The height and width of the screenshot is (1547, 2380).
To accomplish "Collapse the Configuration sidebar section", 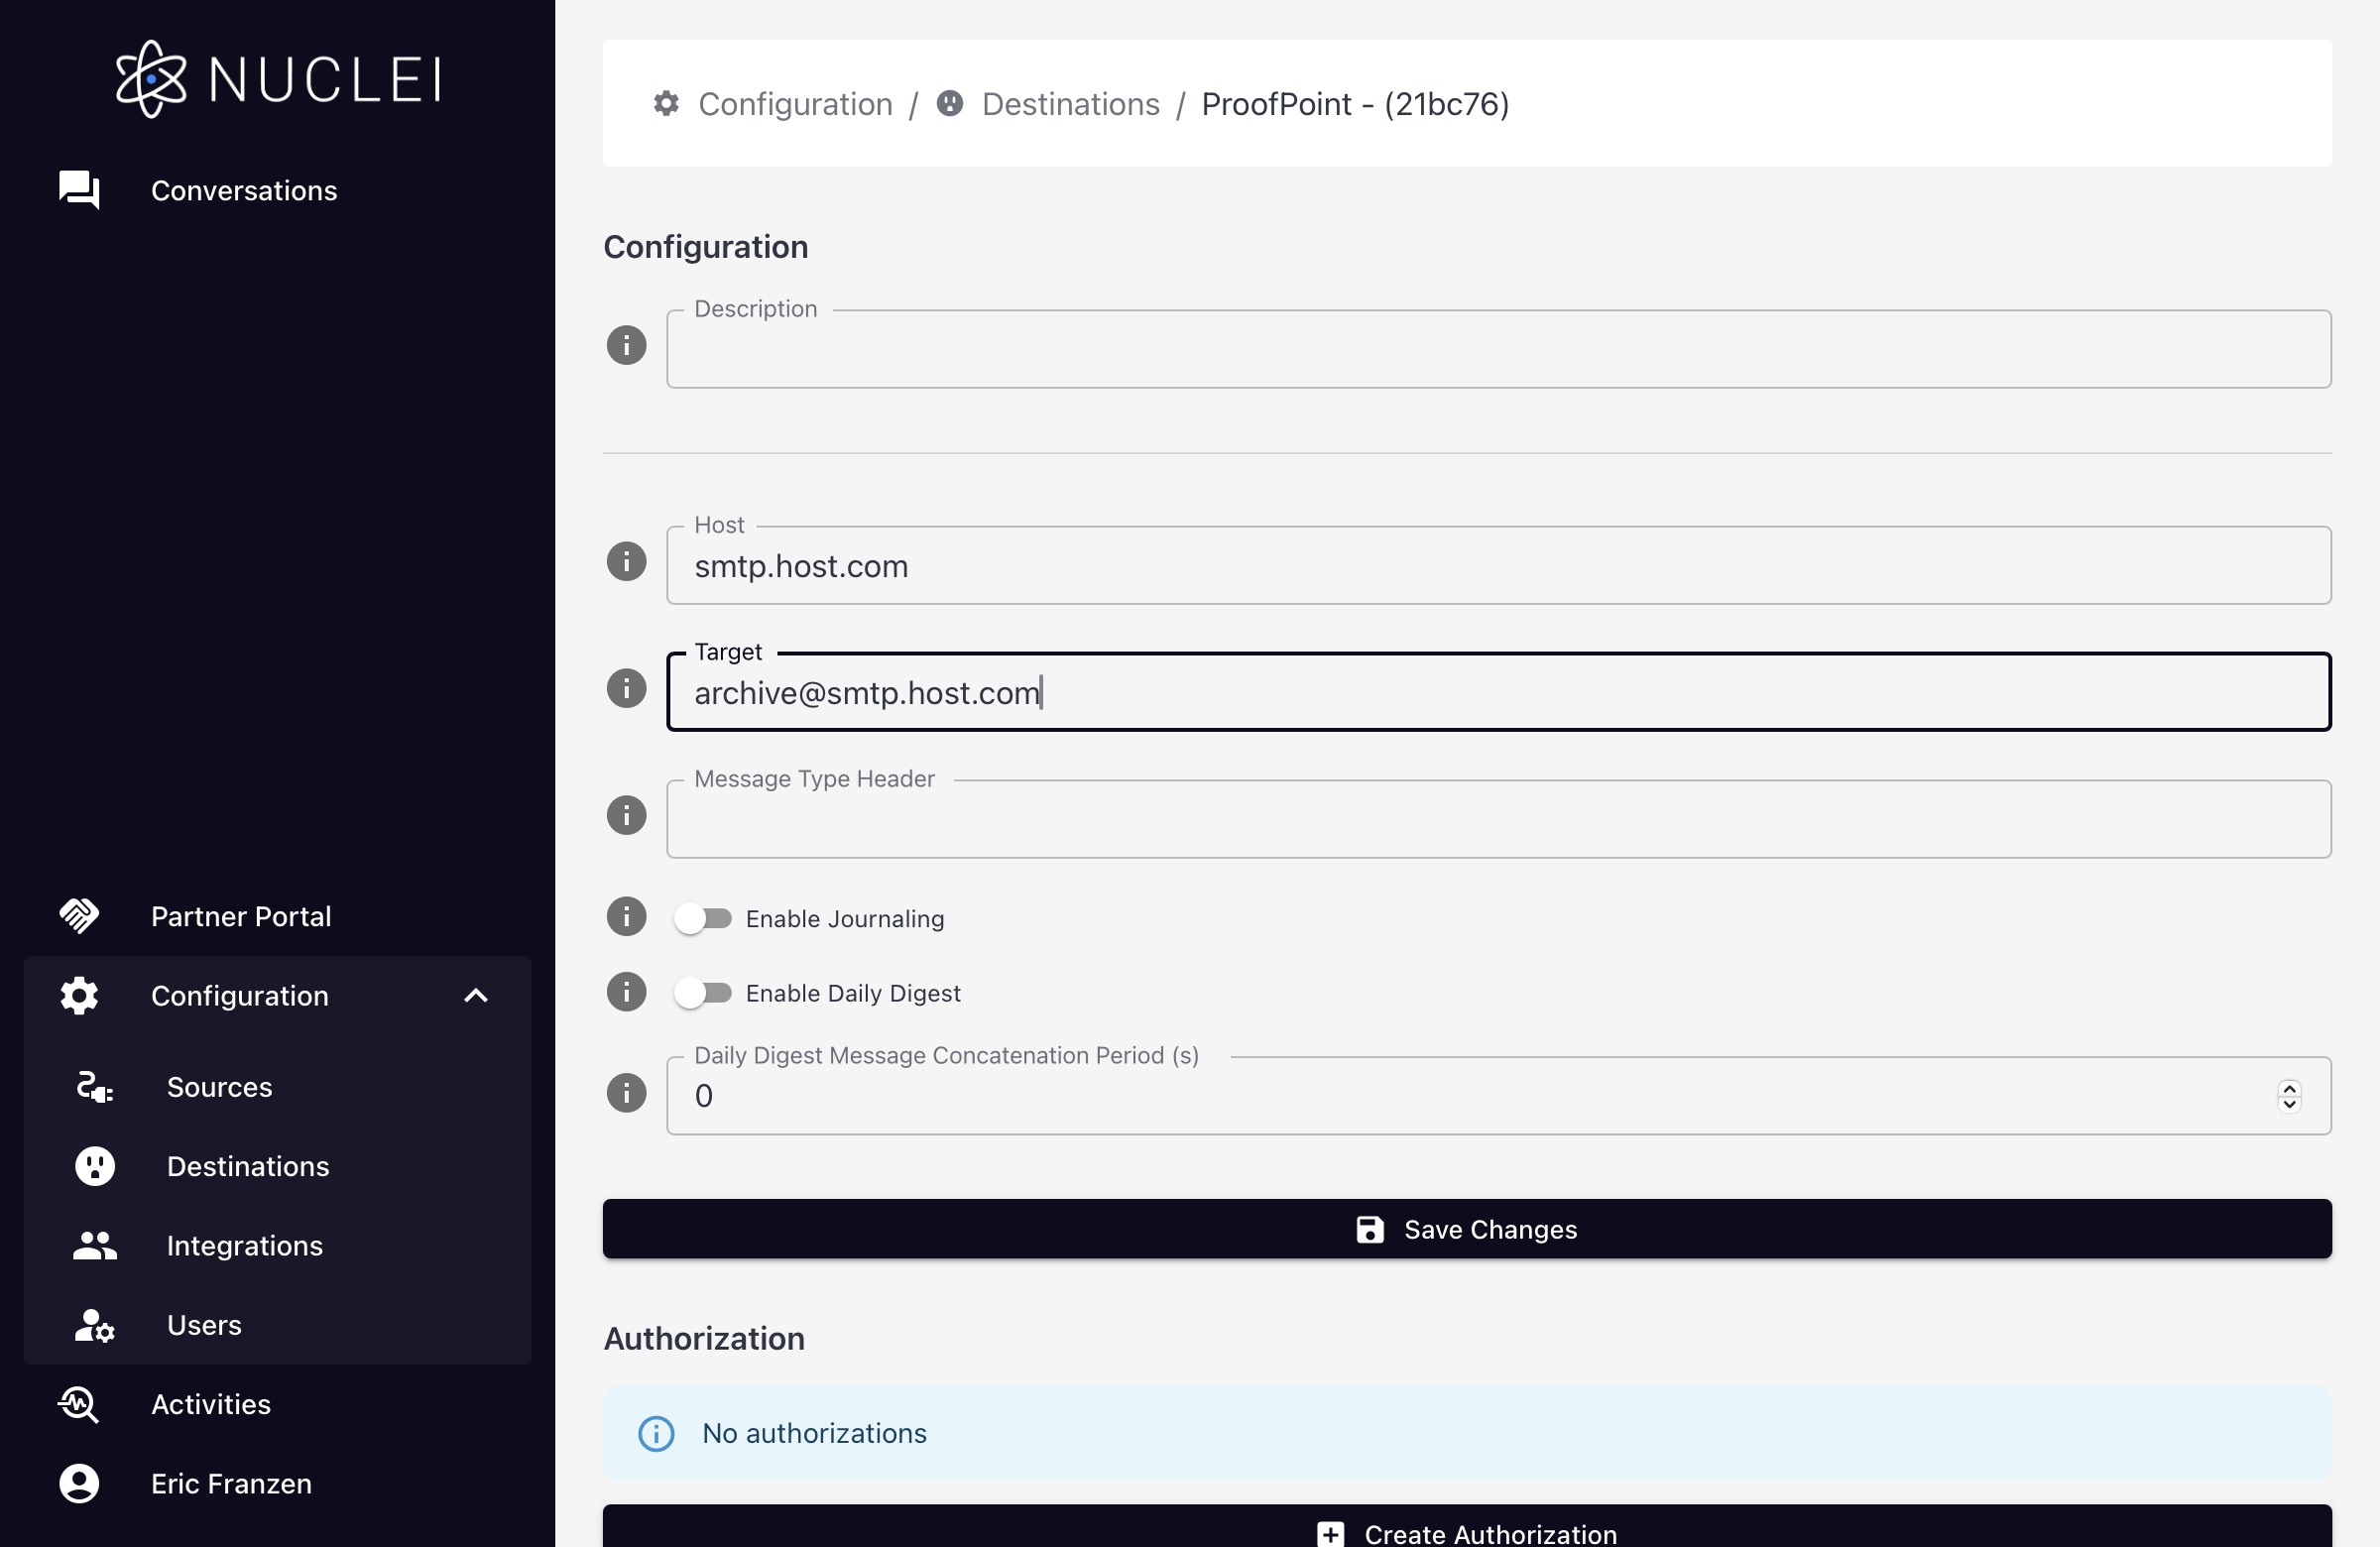I will coord(476,995).
